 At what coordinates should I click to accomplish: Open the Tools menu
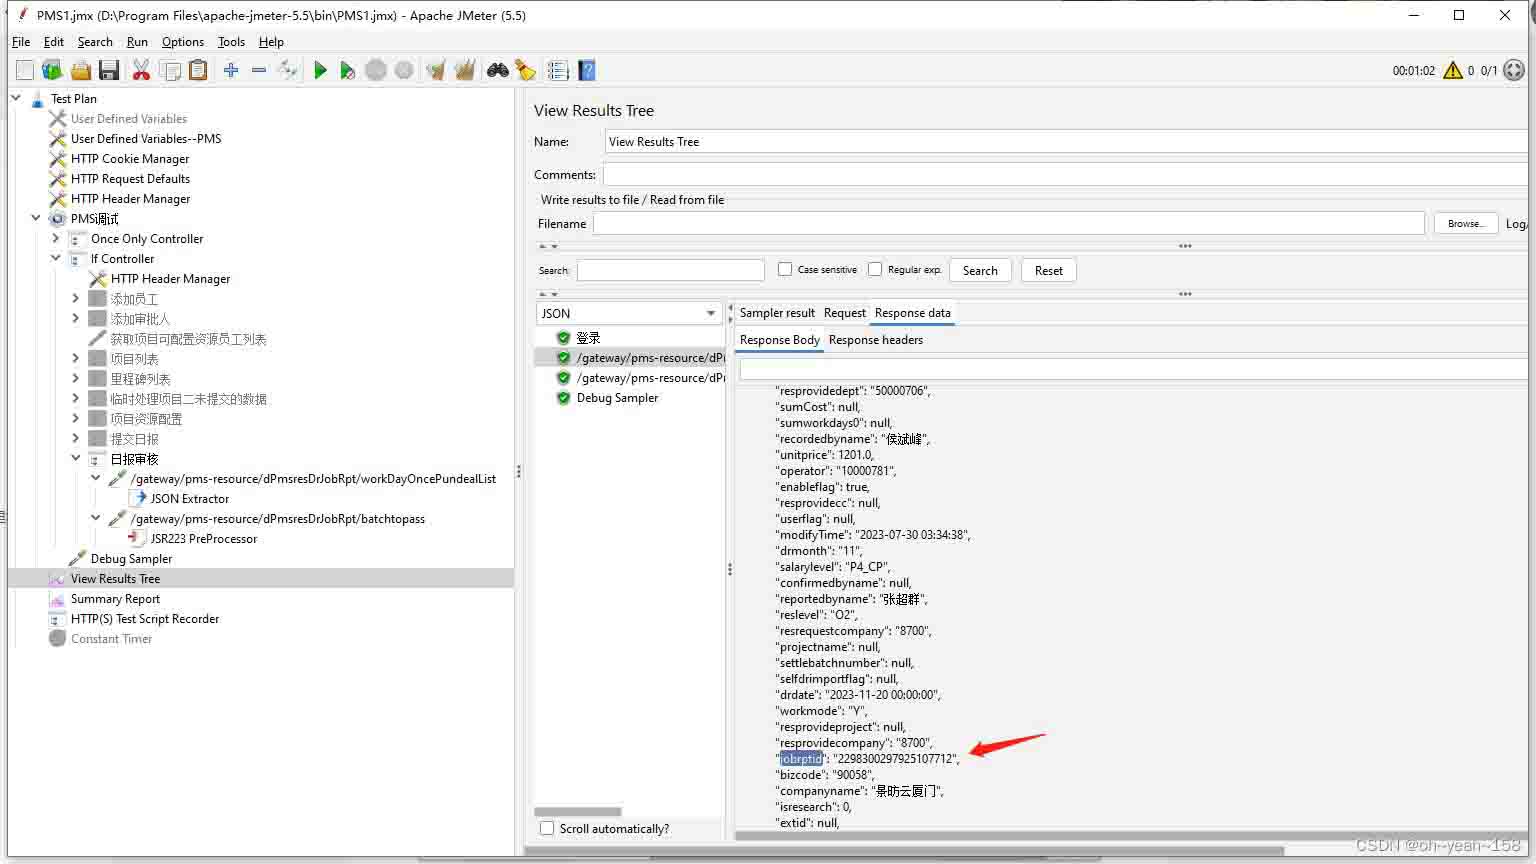(231, 42)
